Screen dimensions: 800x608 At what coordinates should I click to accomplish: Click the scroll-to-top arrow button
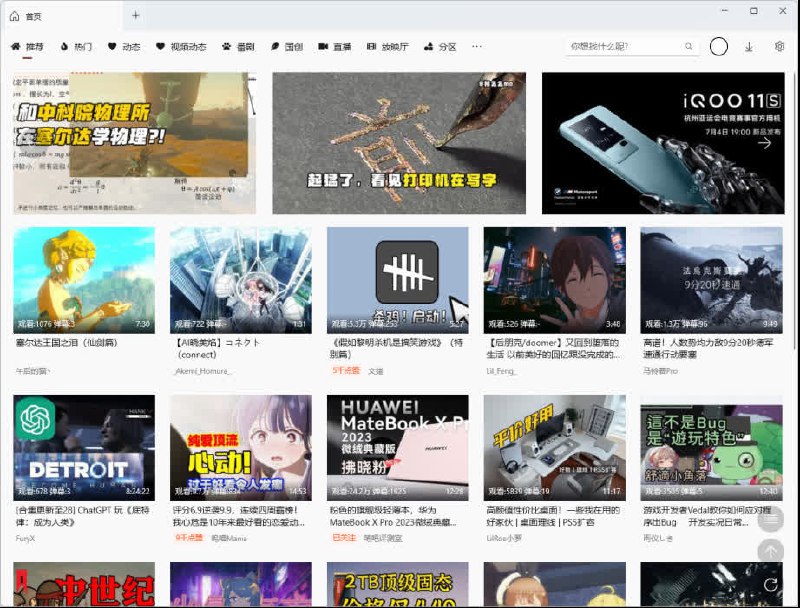click(x=770, y=551)
